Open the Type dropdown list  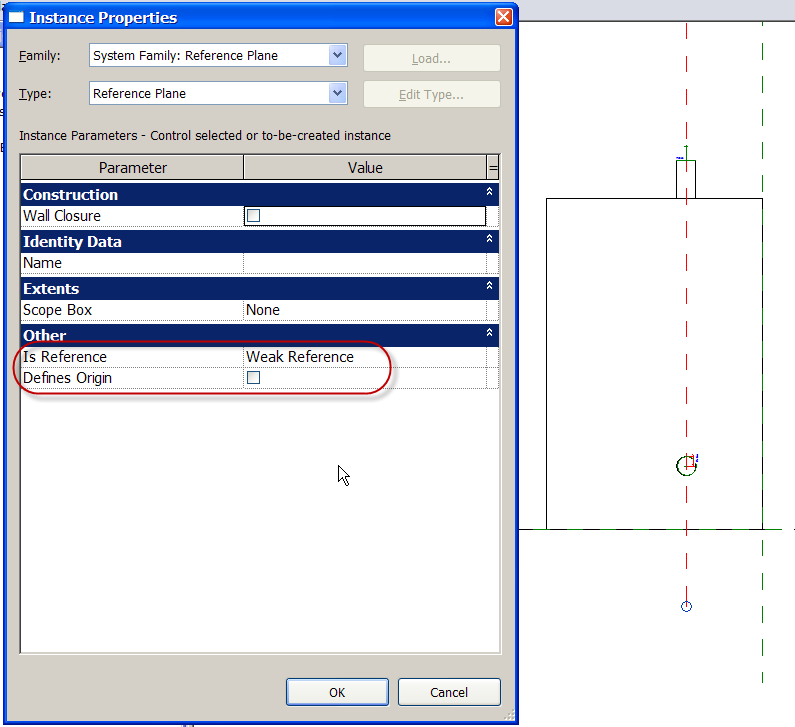(337, 93)
